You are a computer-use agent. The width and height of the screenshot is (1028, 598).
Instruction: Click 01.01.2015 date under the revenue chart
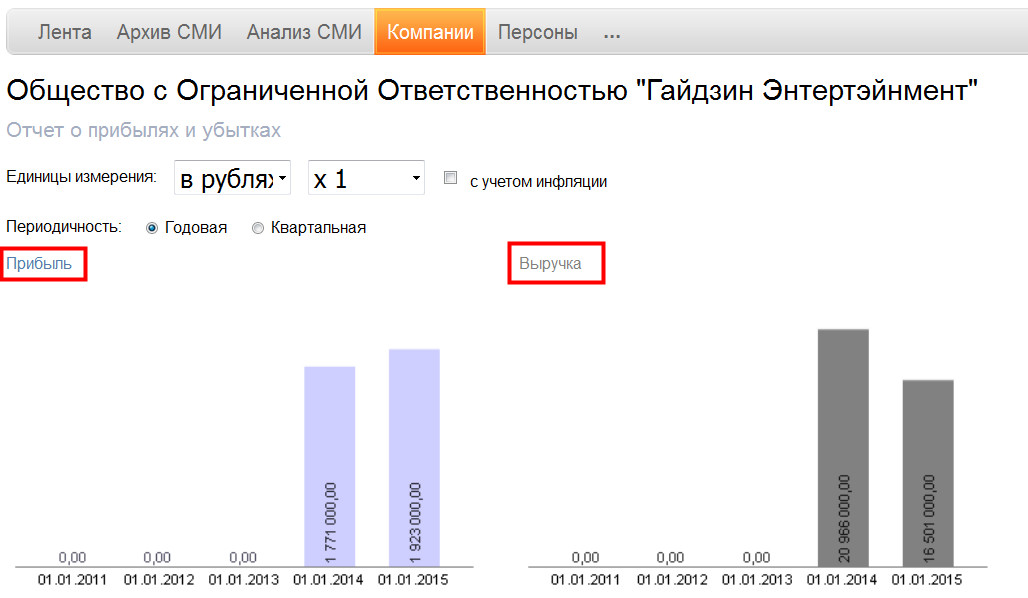(926, 580)
